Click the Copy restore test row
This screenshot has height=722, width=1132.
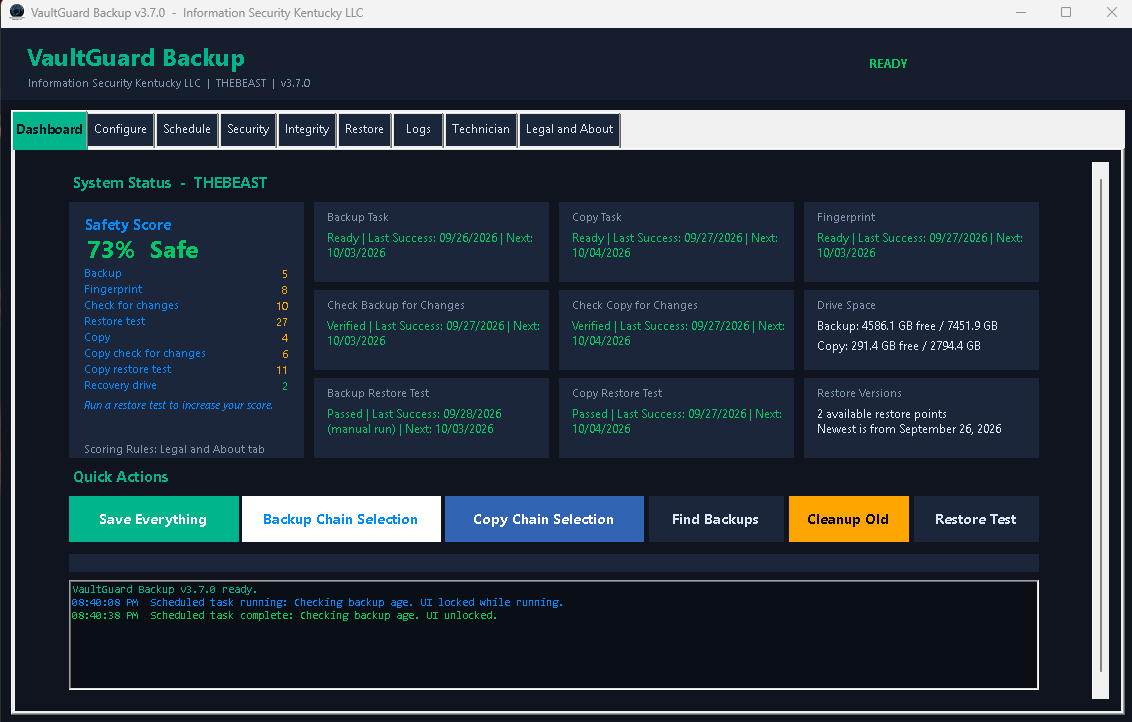[186, 369]
